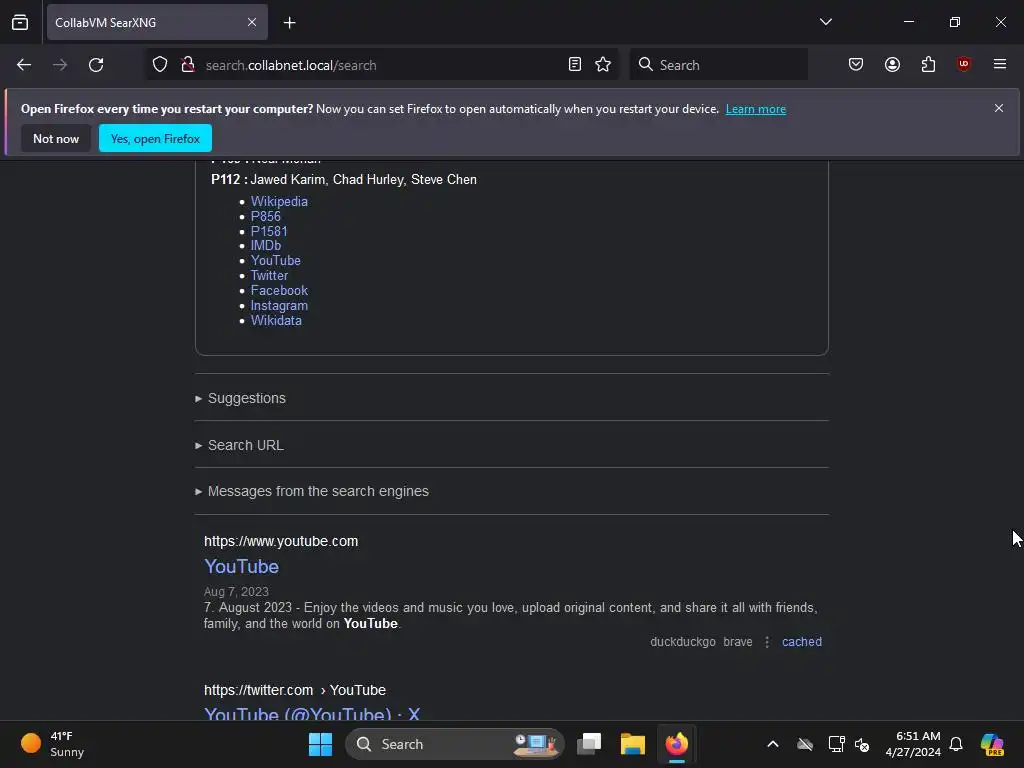Click the URL address bar
1024x768 pixels.
coord(382,65)
